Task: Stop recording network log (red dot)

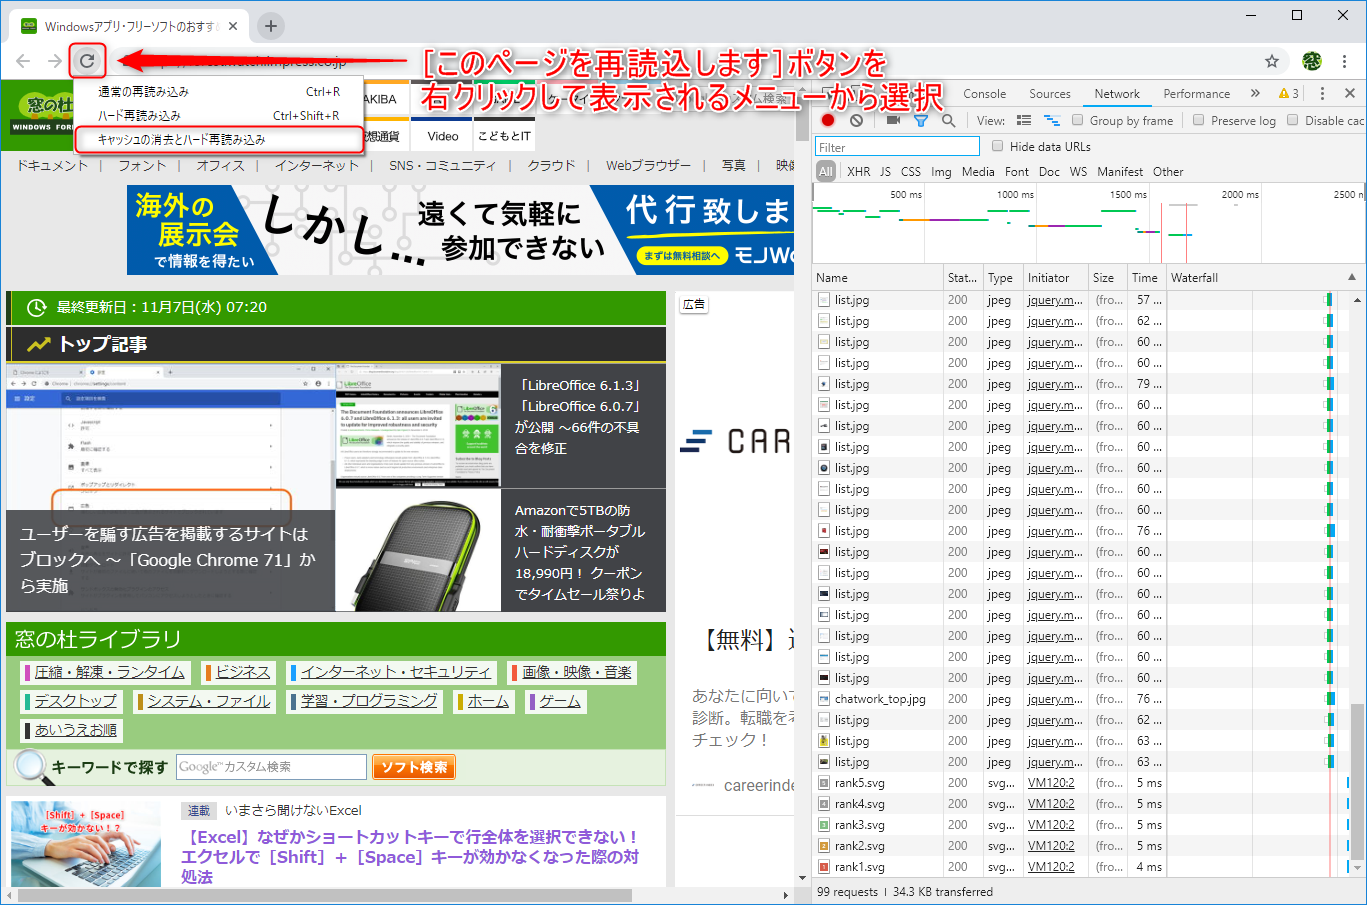Action: point(828,120)
